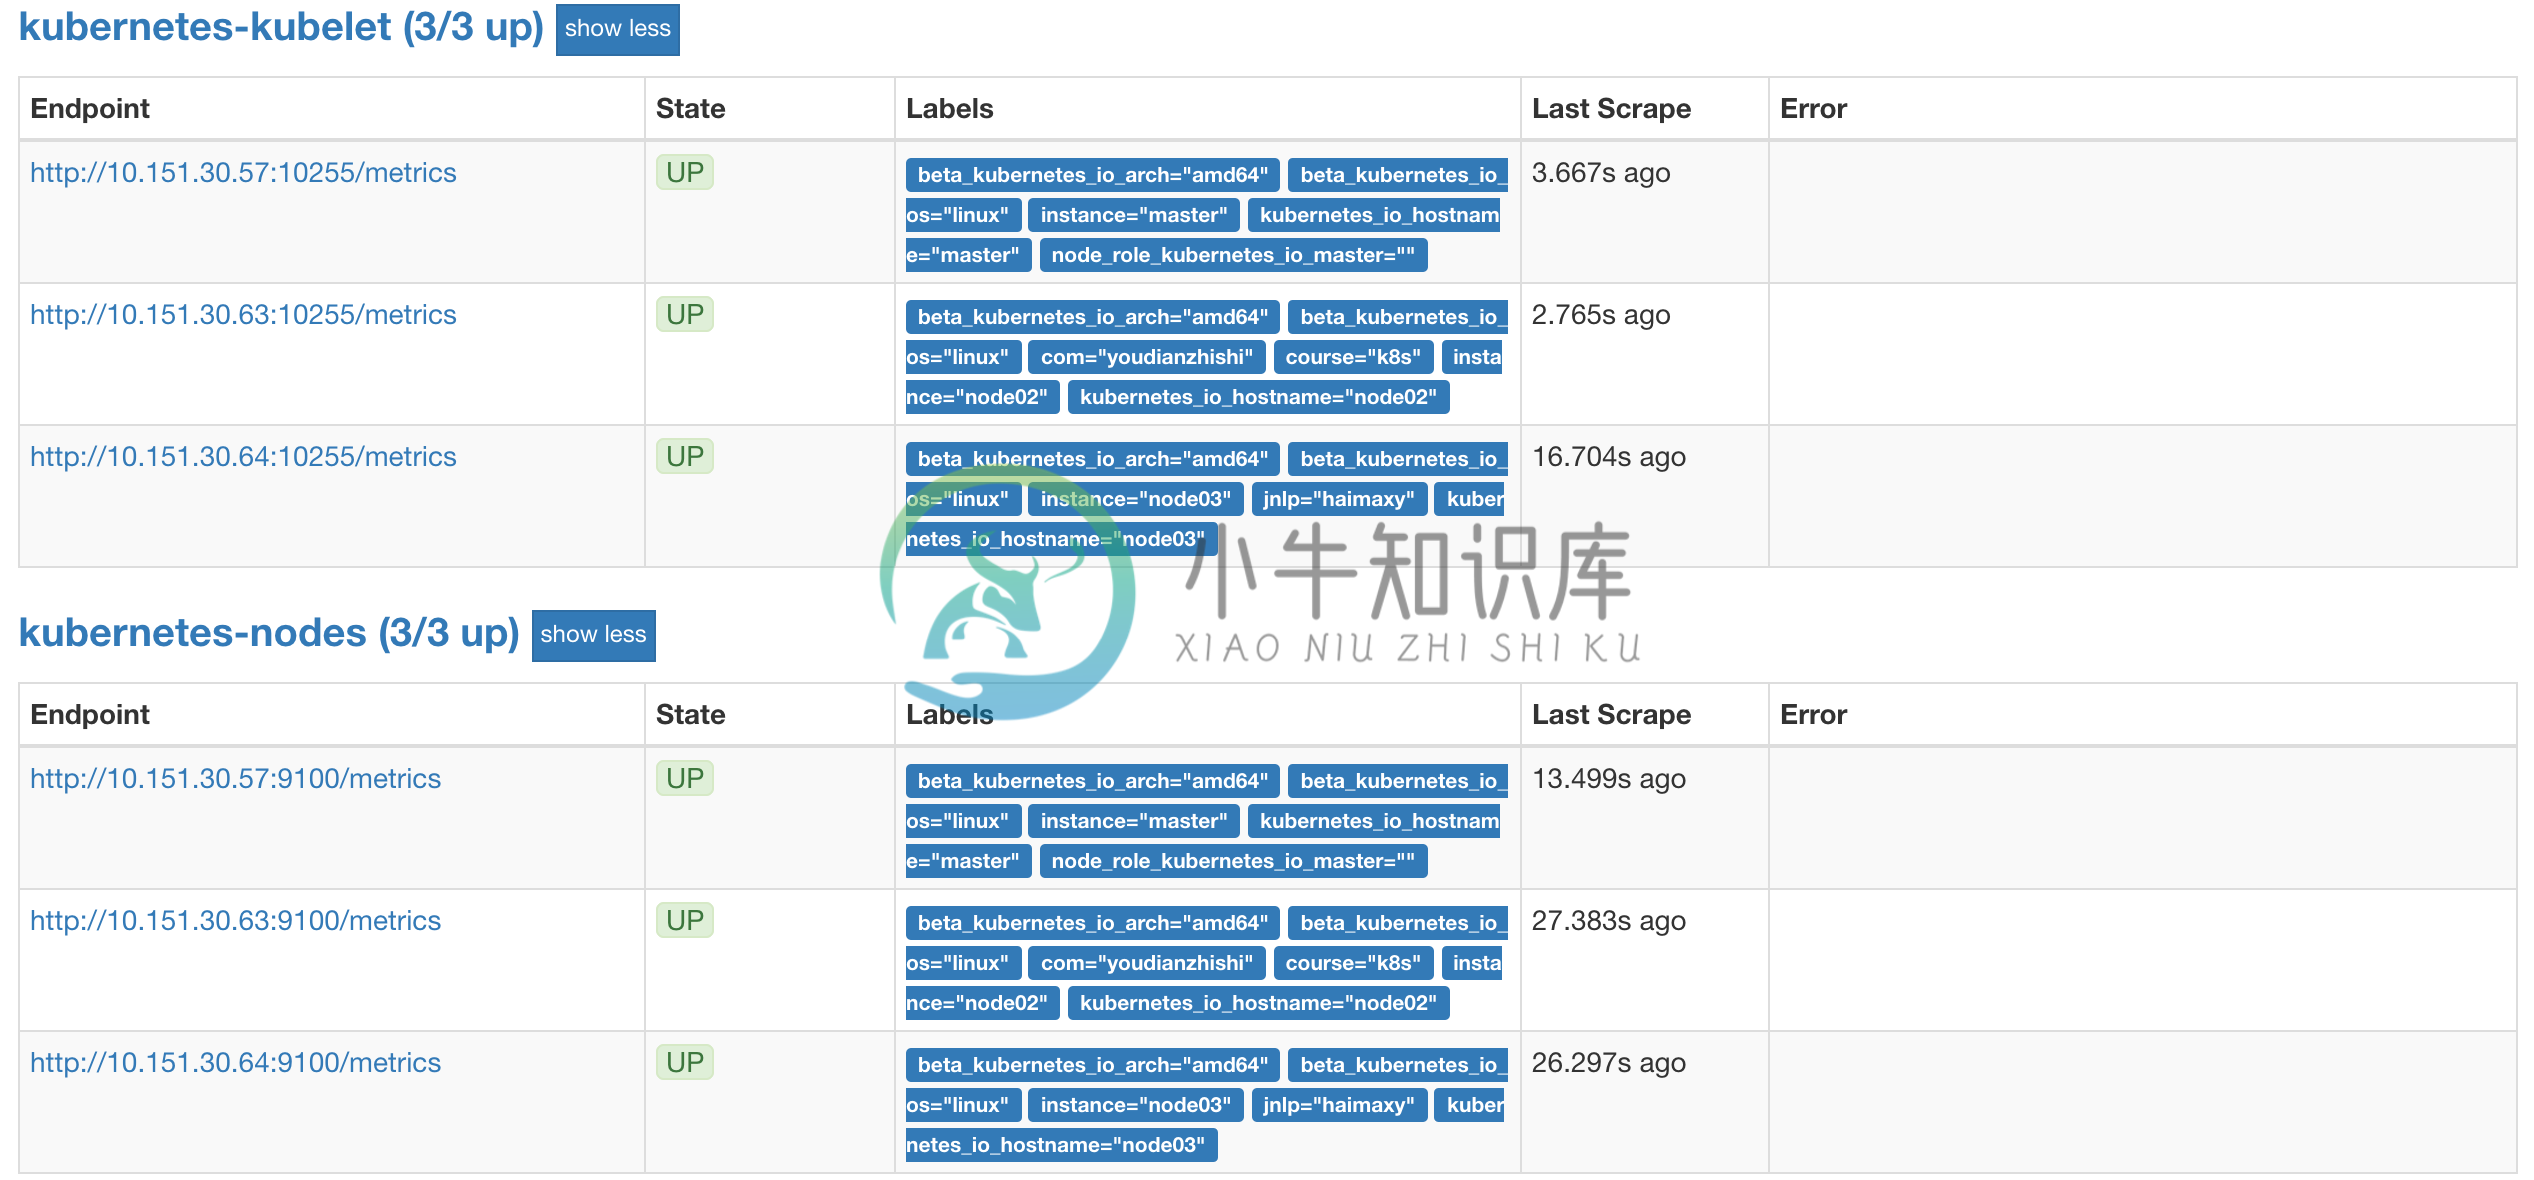This screenshot has height=1180, width=2534.
Task: Click jnlp="haimaxy" label in kubelet table
Action: pyautogui.click(x=1339, y=499)
